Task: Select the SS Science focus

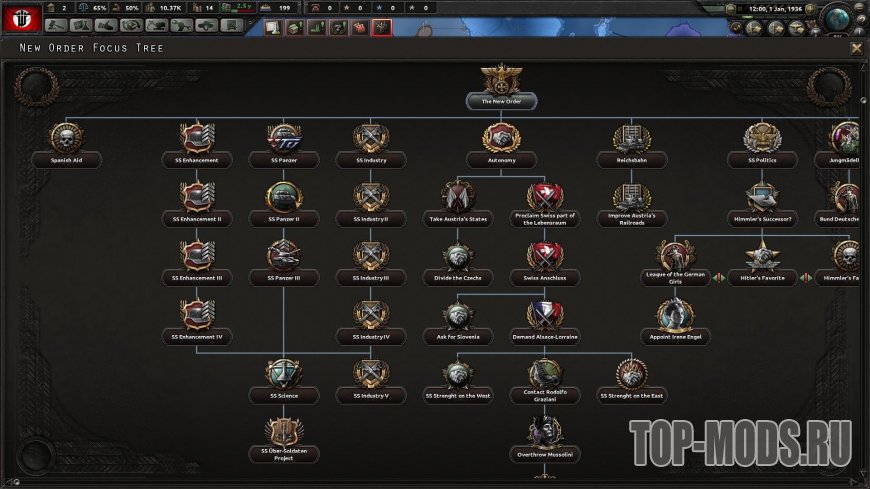Action: coord(283,376)
